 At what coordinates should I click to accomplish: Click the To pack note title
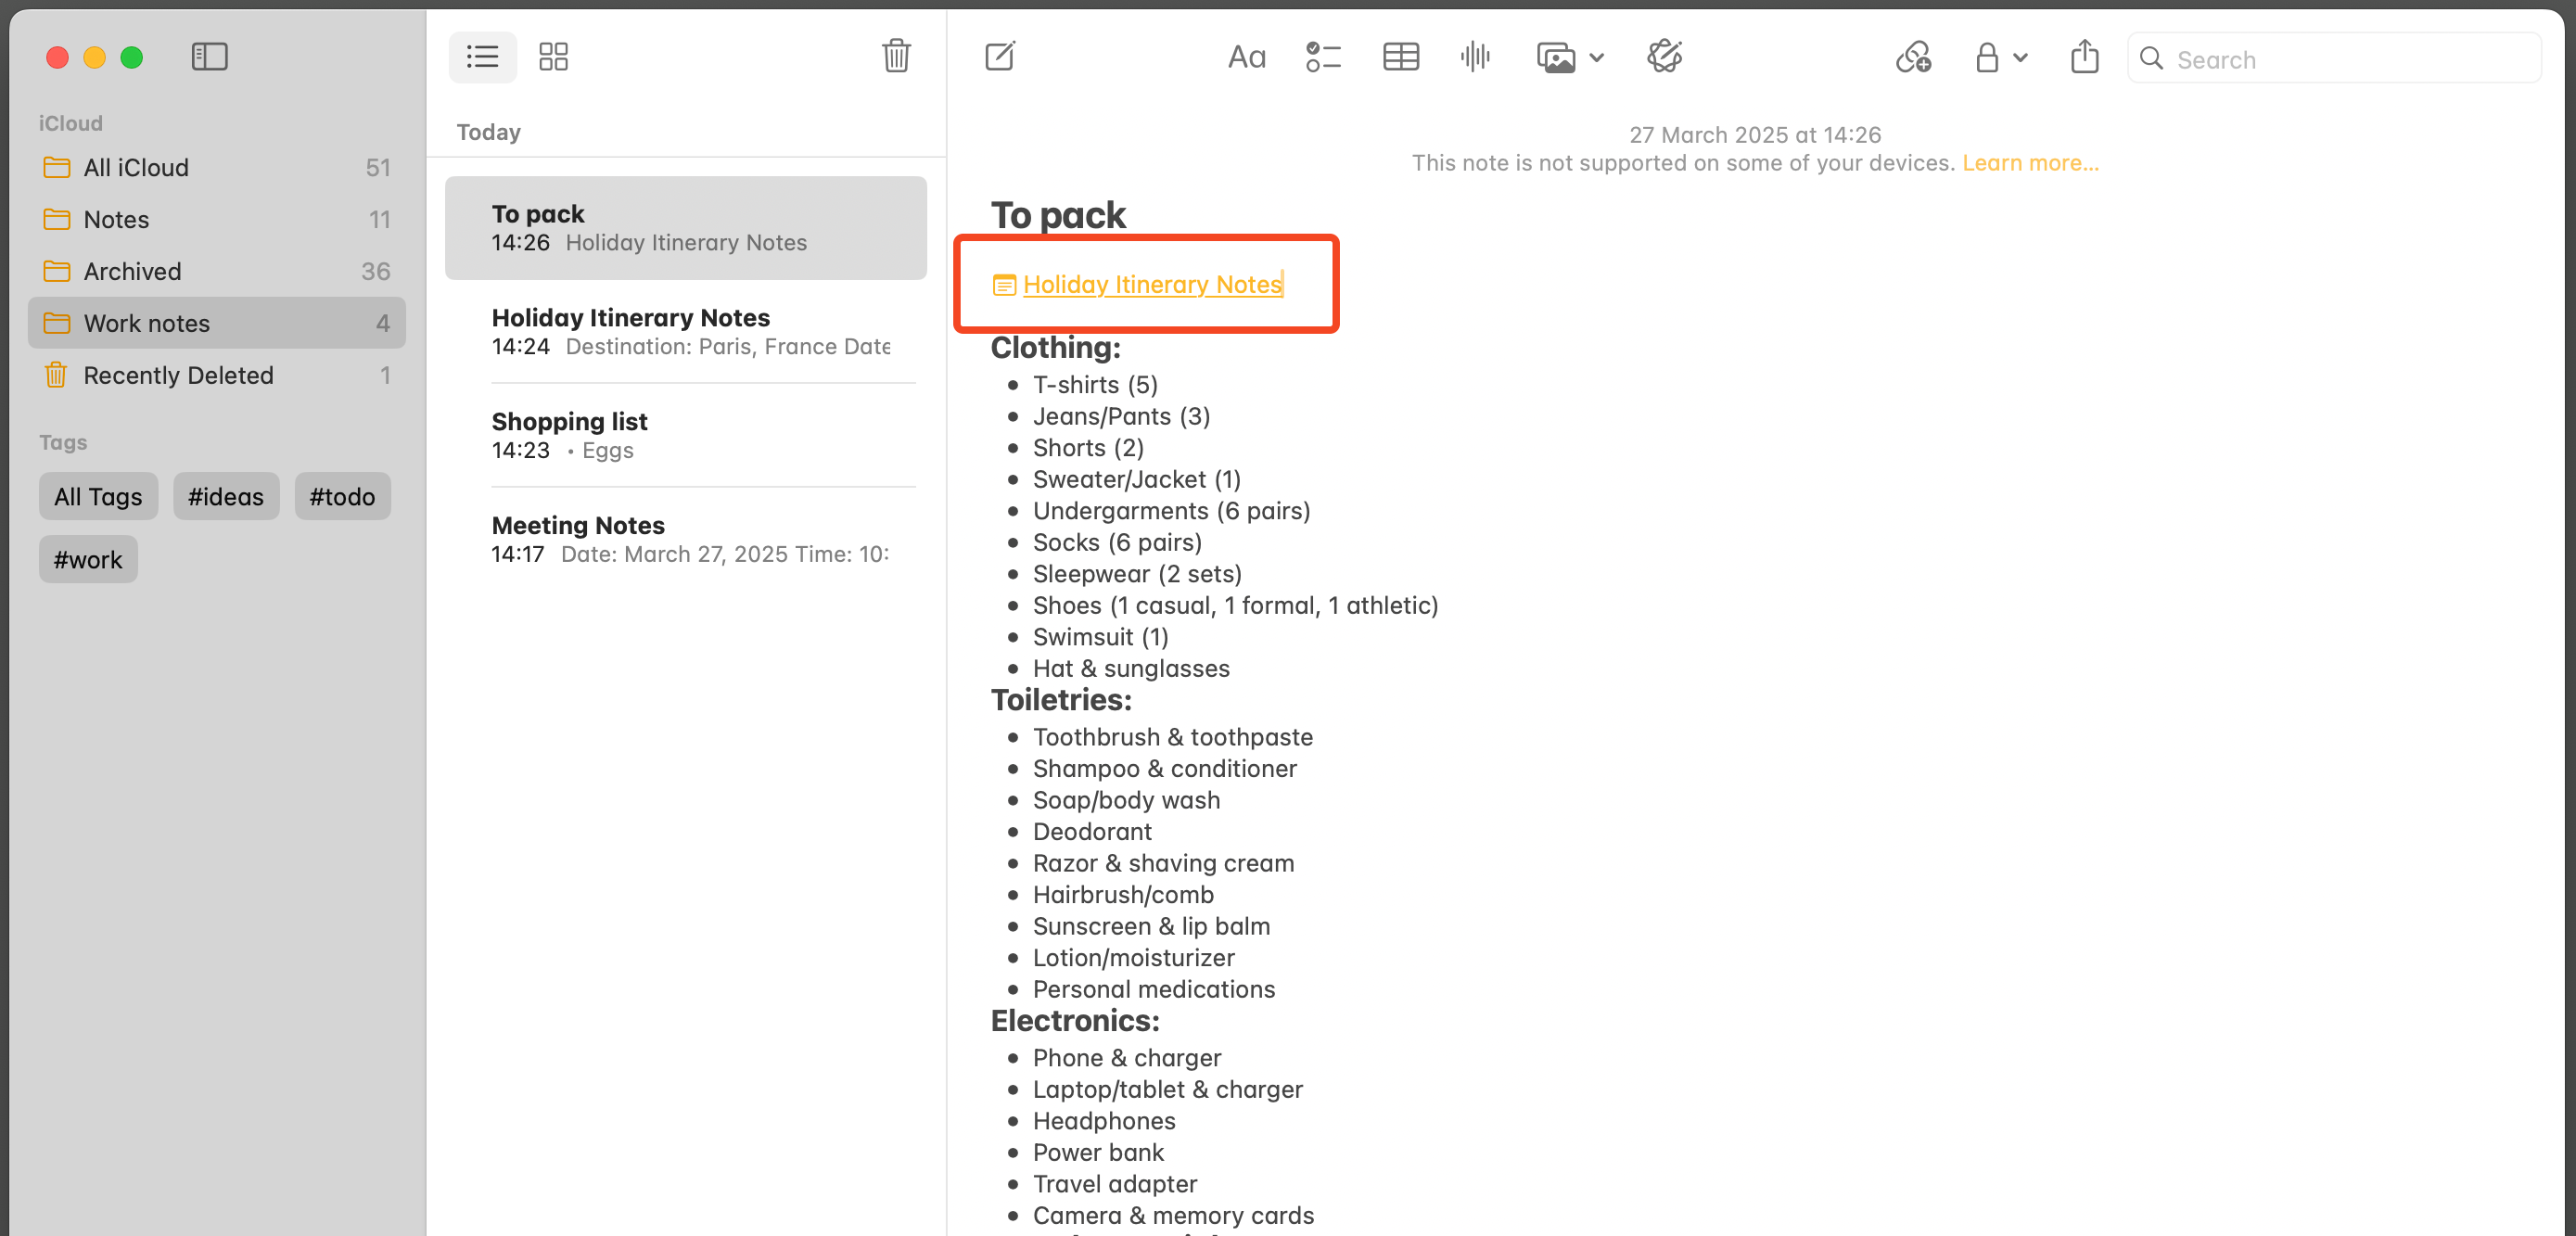coord(1058,216)
